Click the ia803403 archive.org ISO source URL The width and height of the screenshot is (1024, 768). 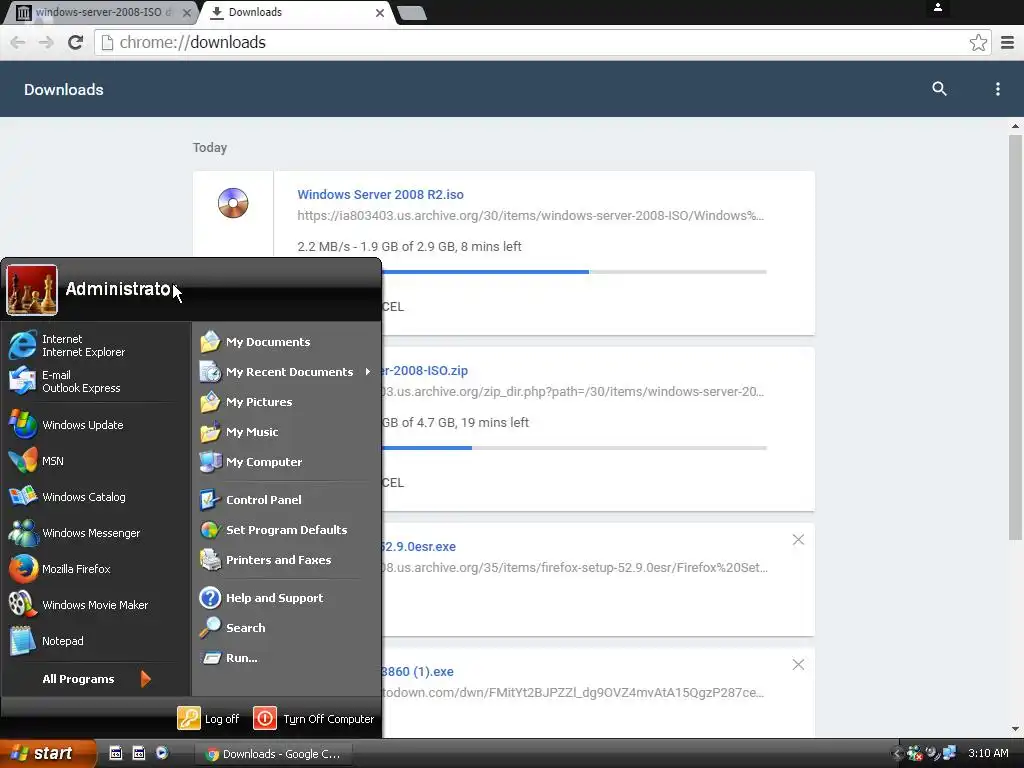pos(530,216)
